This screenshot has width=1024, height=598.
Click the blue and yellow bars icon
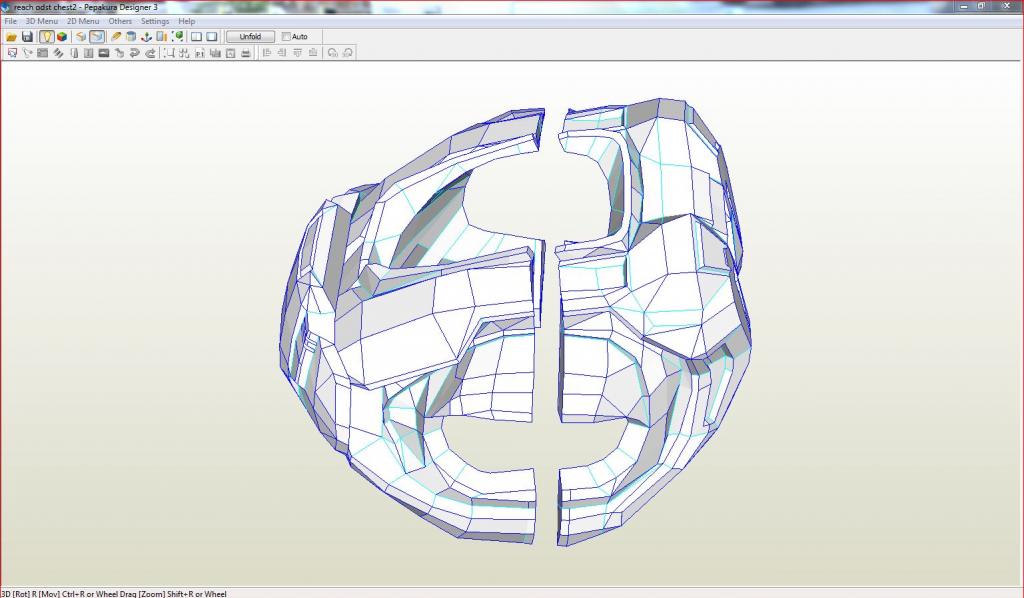click(161, 37)
